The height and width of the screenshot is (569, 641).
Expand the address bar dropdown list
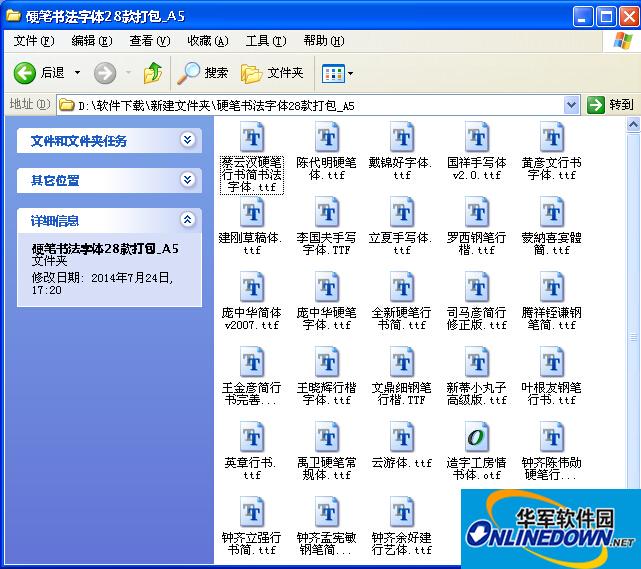571,105
